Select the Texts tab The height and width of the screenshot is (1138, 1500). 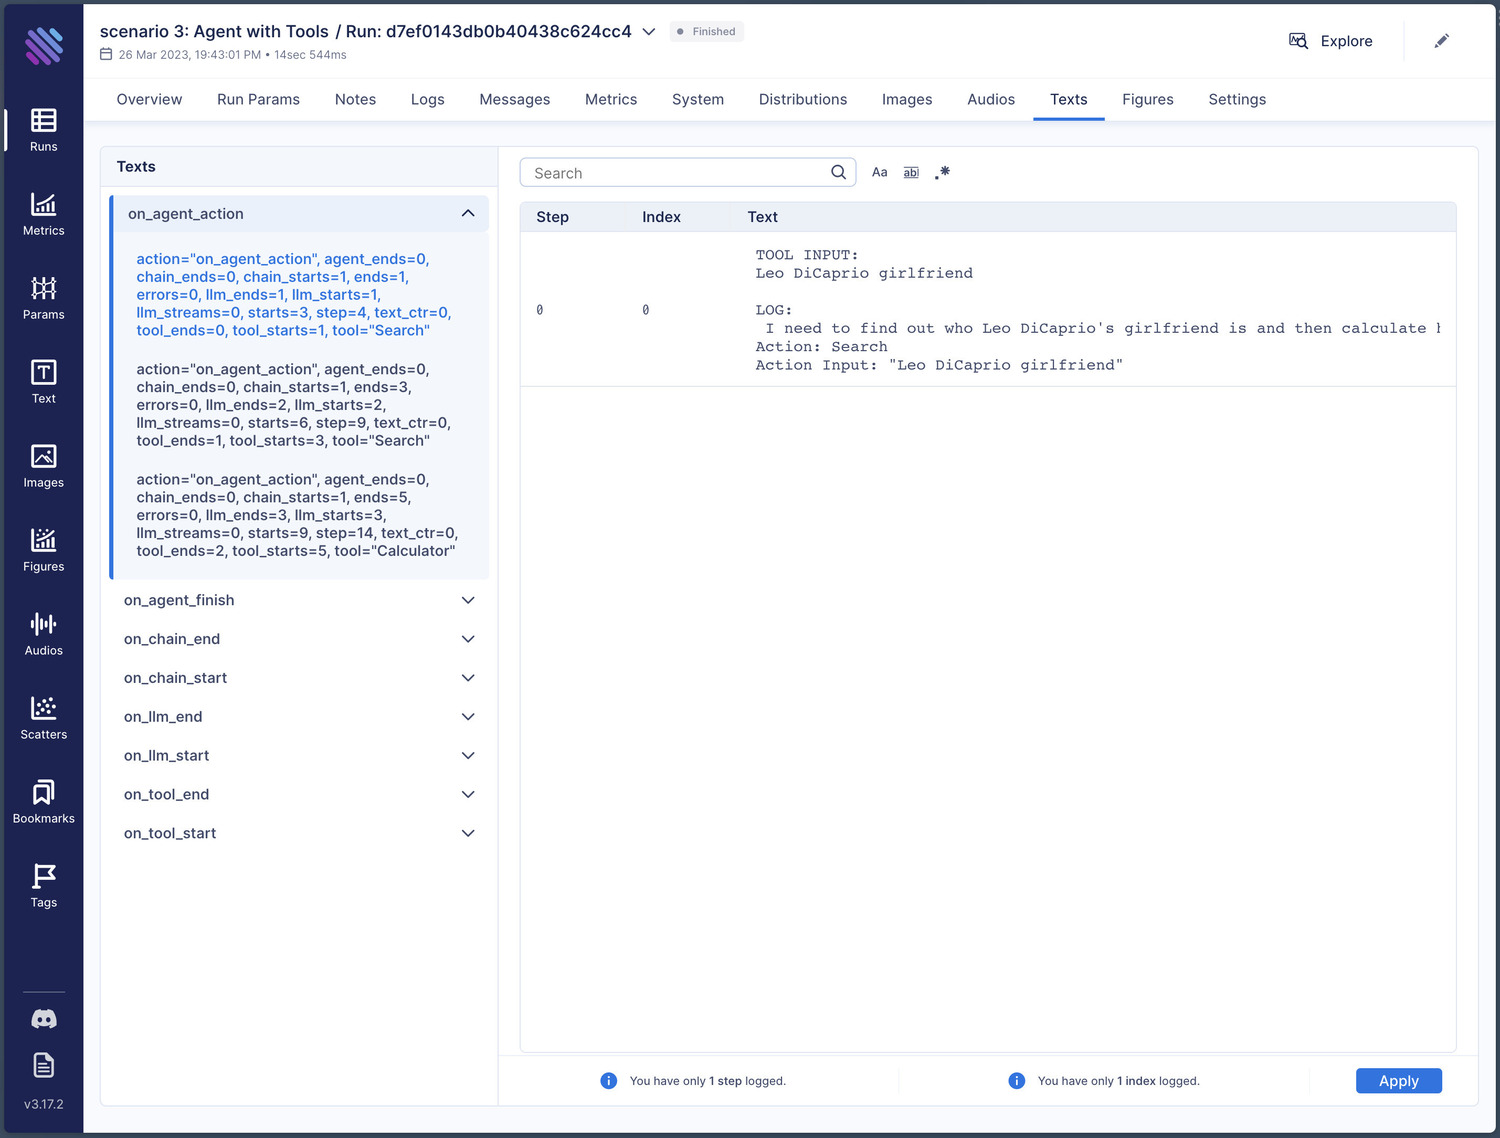pos(1068,99)
